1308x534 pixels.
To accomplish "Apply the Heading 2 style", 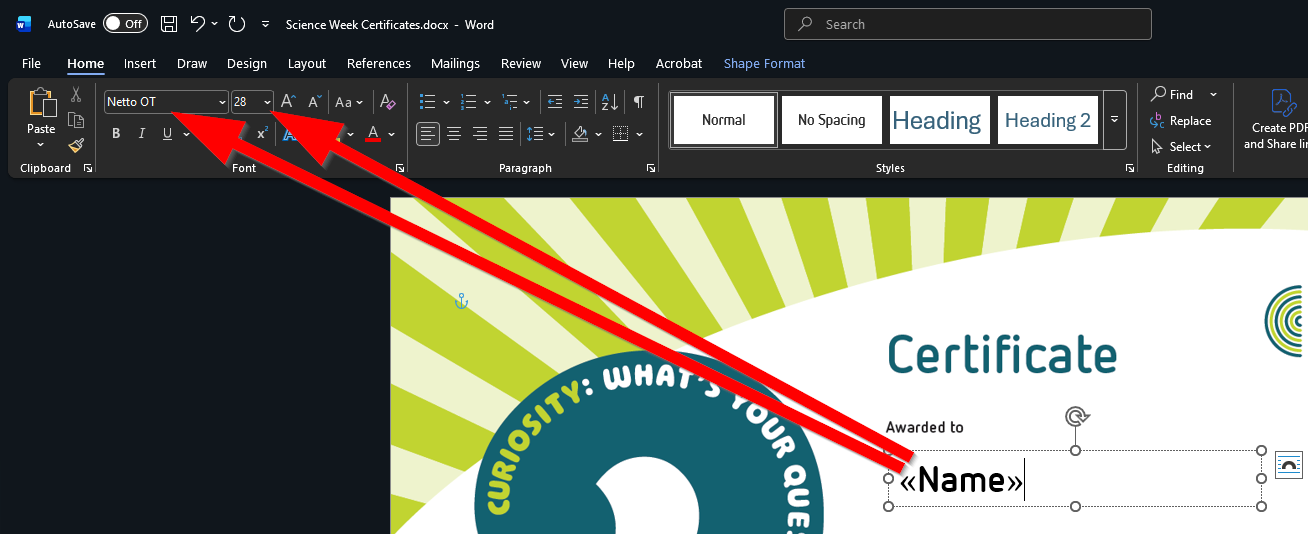I will click(x=1047, y=120).
